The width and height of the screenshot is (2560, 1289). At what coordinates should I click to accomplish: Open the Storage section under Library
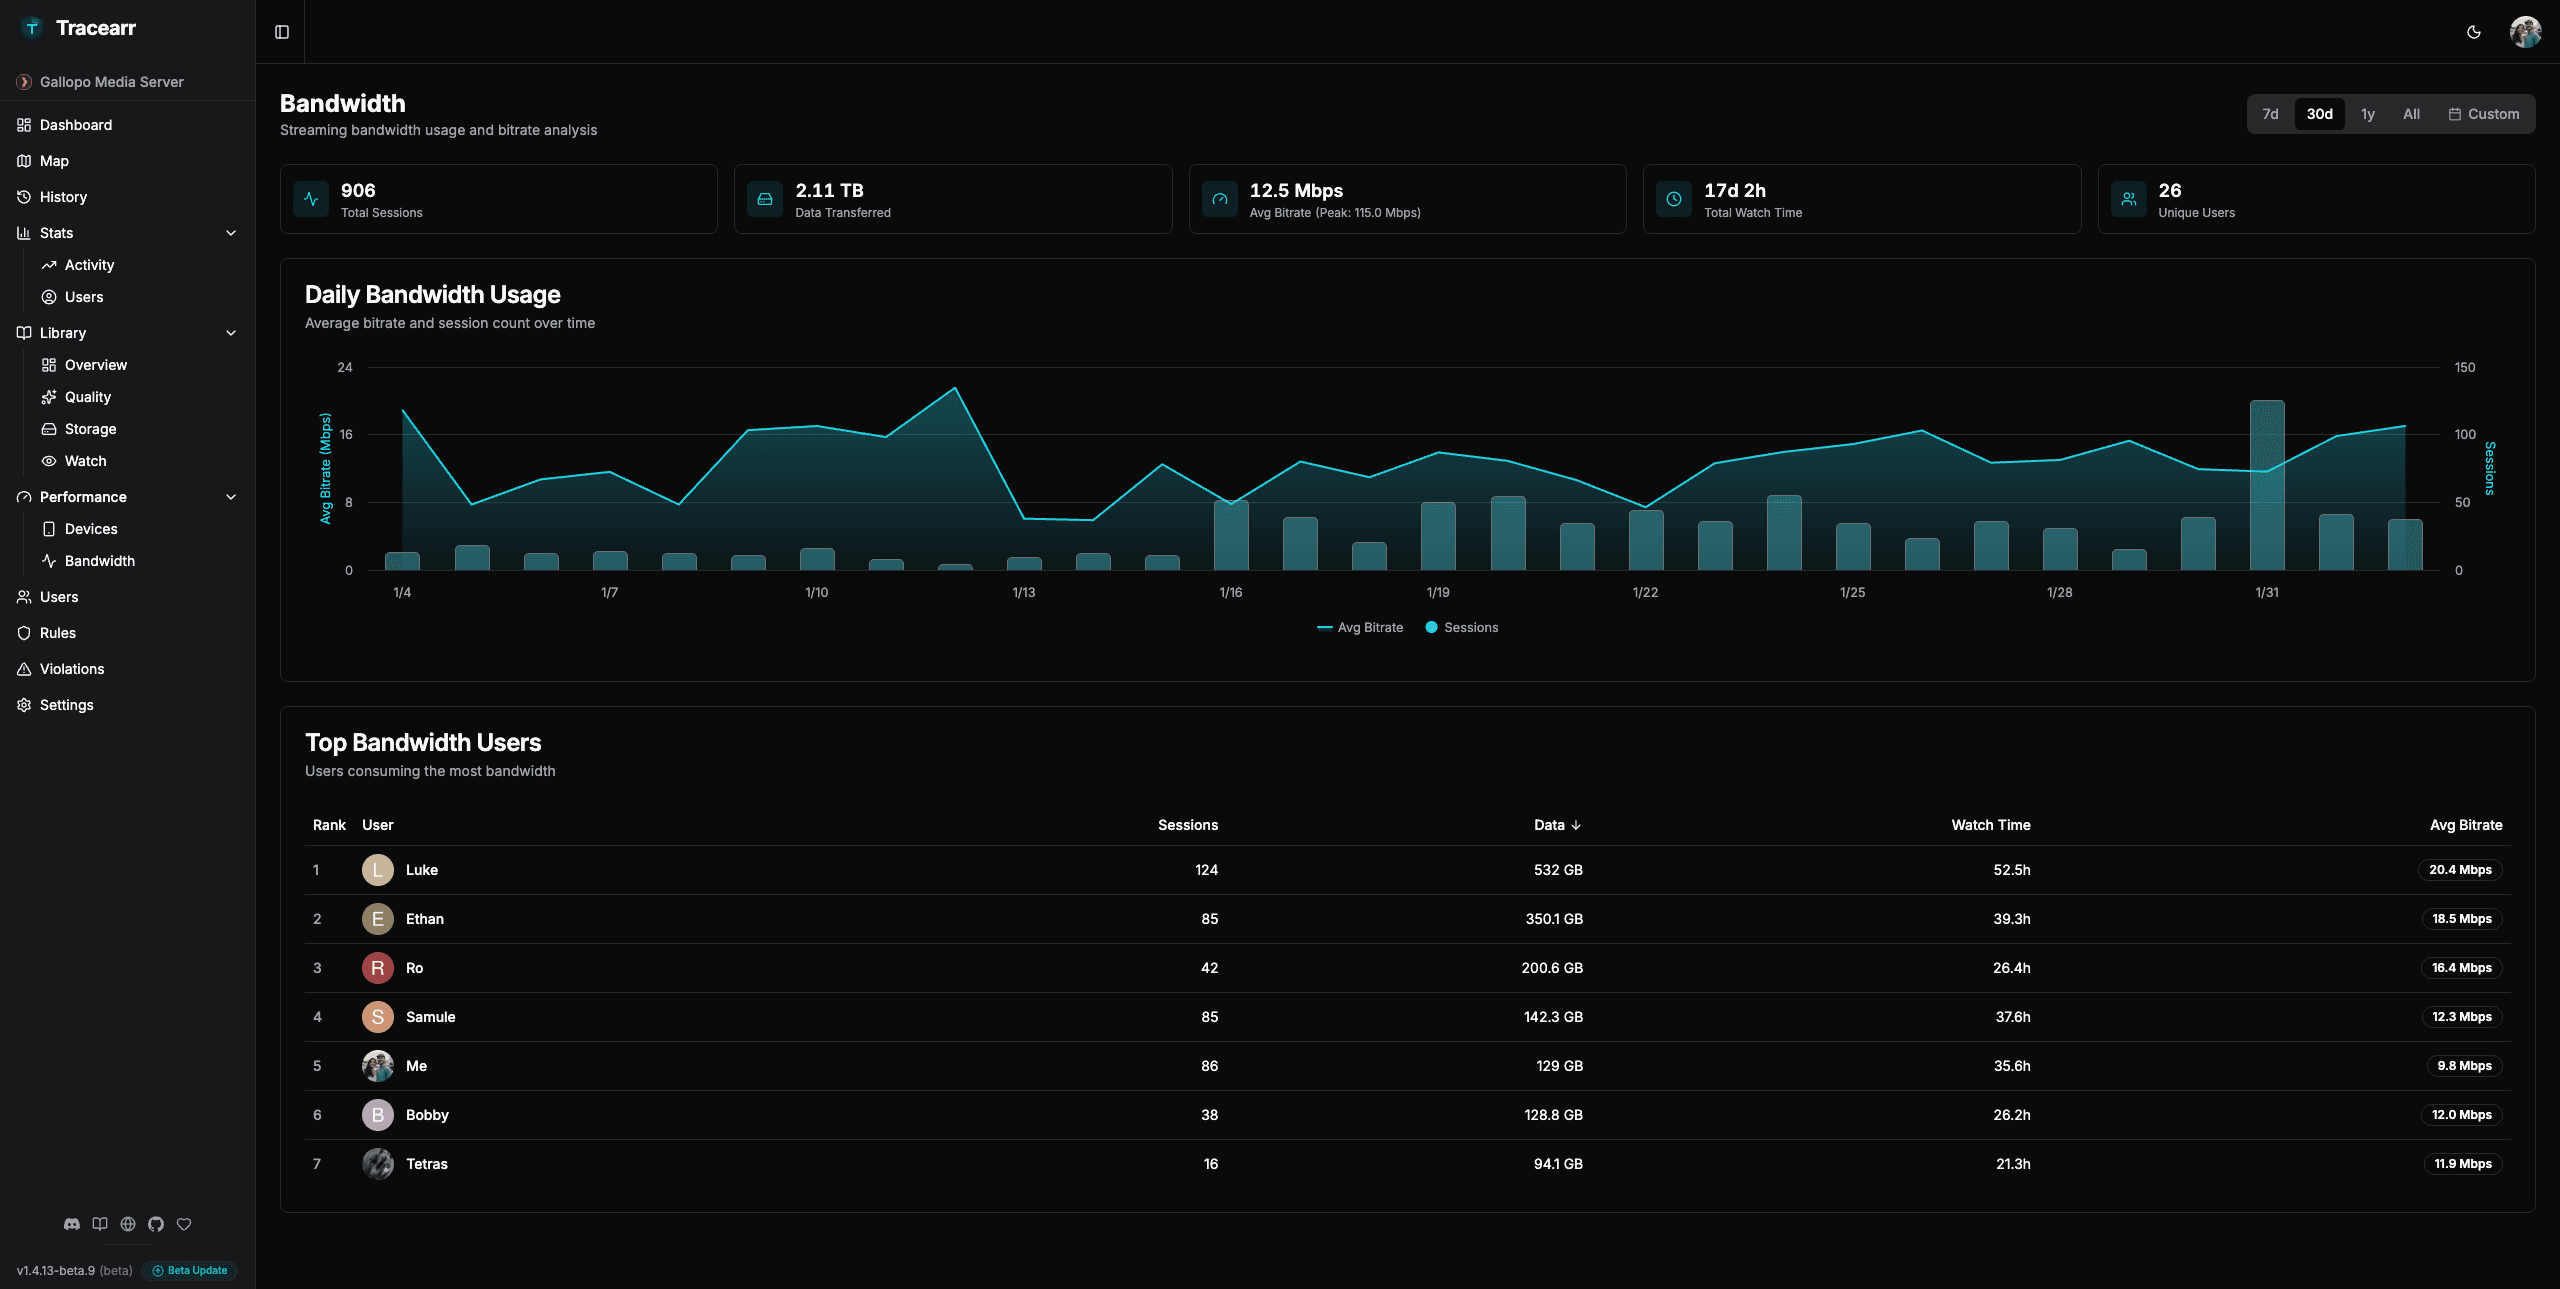[x=91, y=428]
